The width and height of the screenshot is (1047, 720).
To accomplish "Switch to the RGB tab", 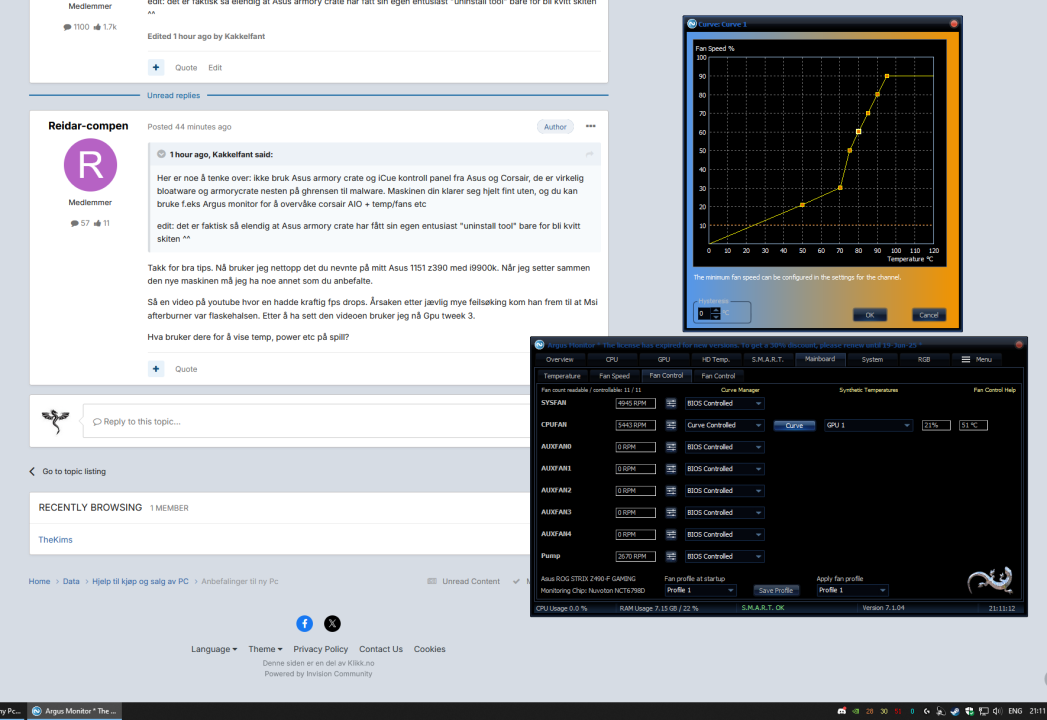I will point(924,359).
